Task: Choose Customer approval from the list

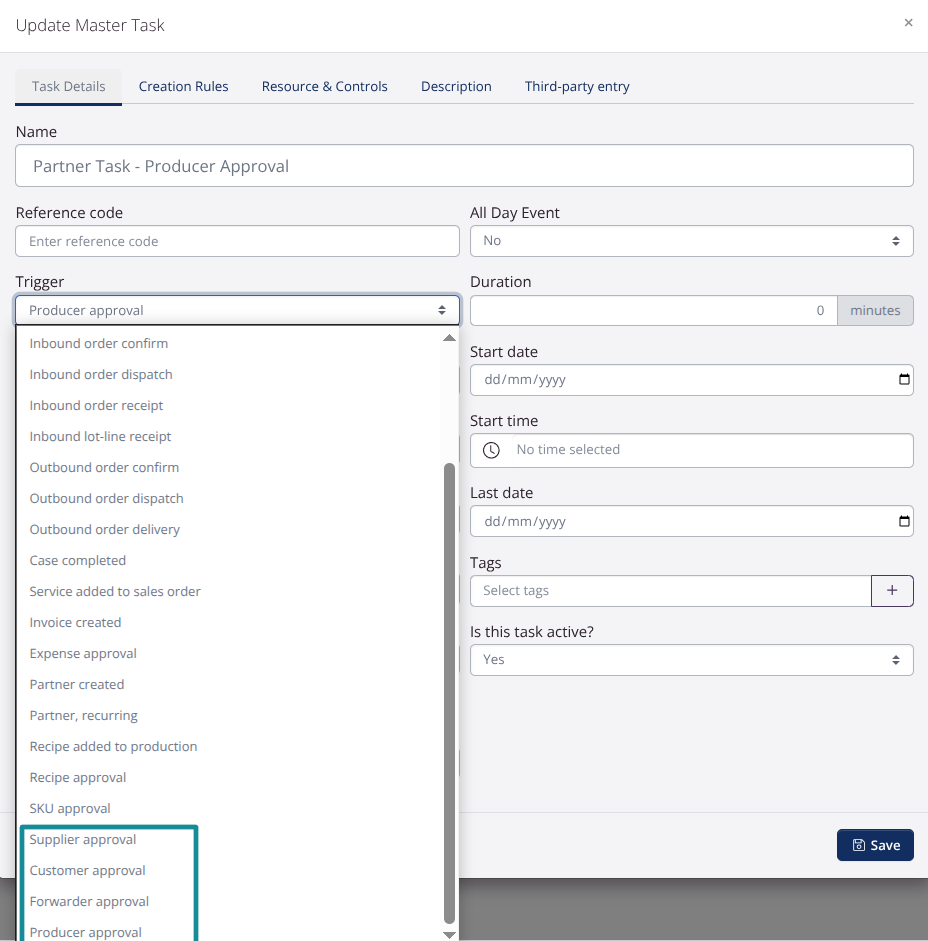Action: coord(88,871)
